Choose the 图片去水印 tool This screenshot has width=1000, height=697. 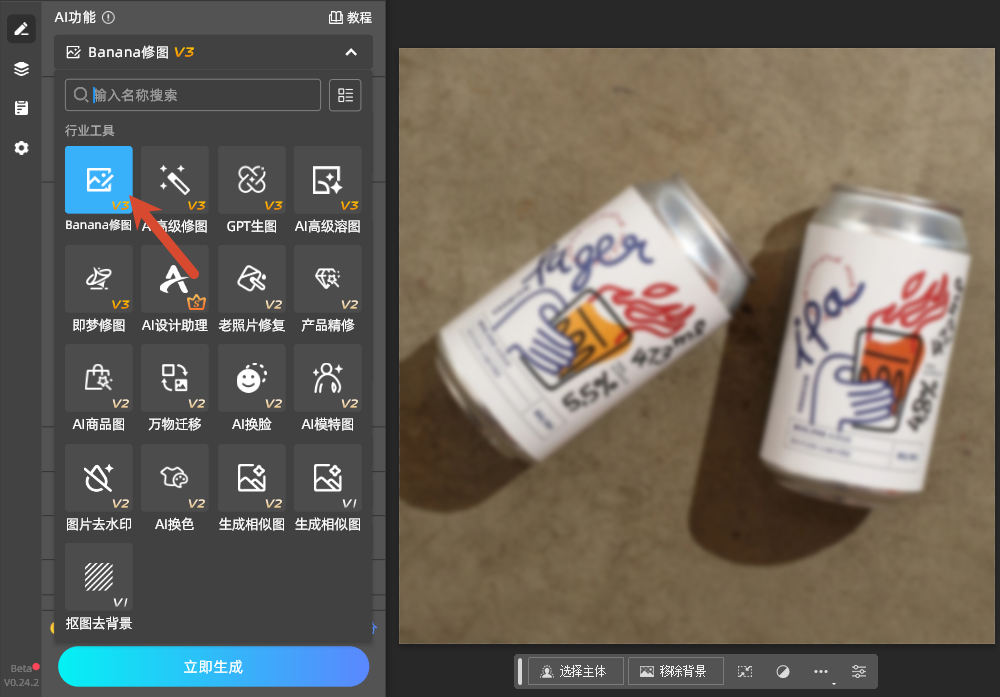99,478
